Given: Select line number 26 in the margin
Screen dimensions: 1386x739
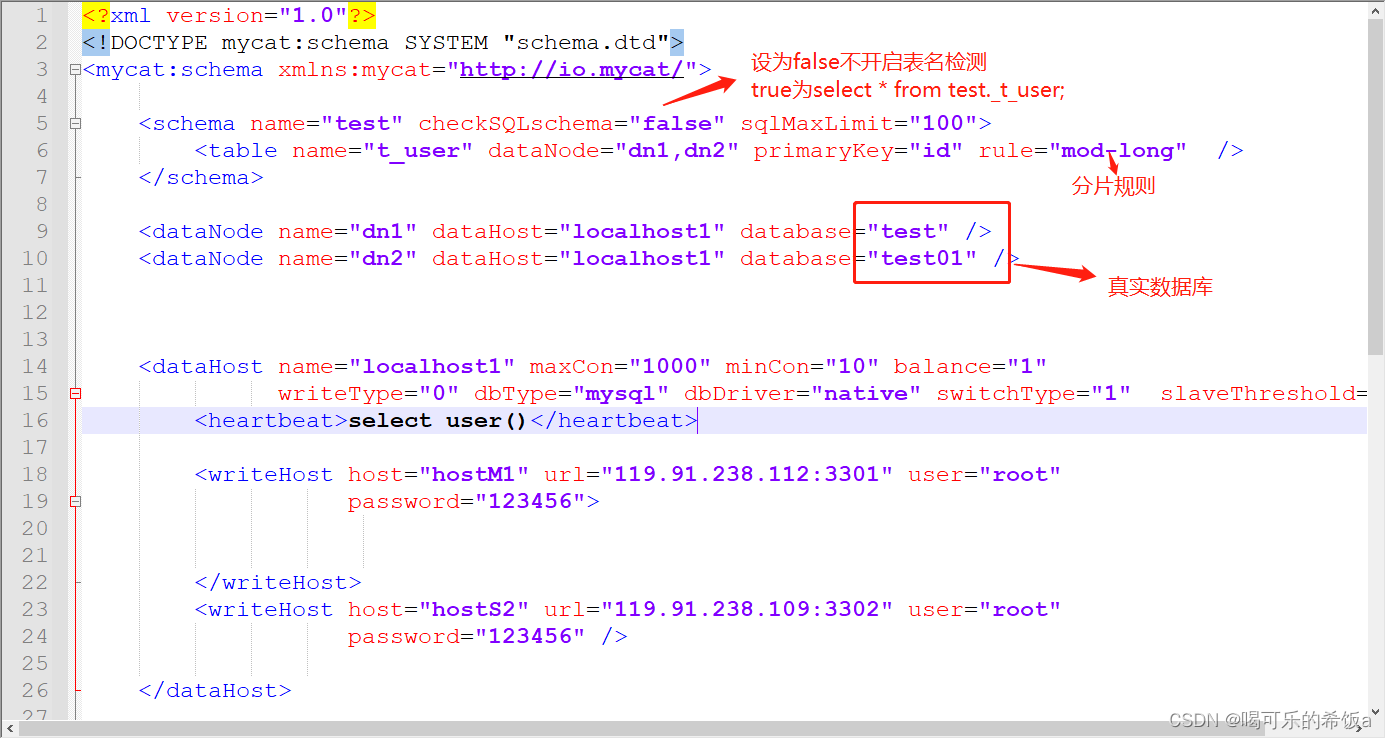Looking at the screenshot, I should pyautogui.click(x=34, y=691).
